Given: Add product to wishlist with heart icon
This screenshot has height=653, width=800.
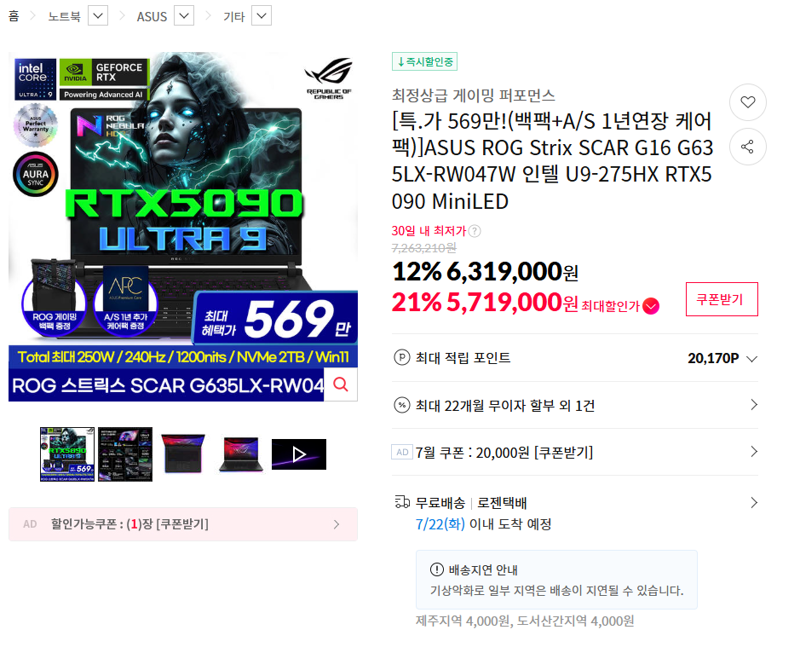Looking at the screenshot, I should click(747, 102).
